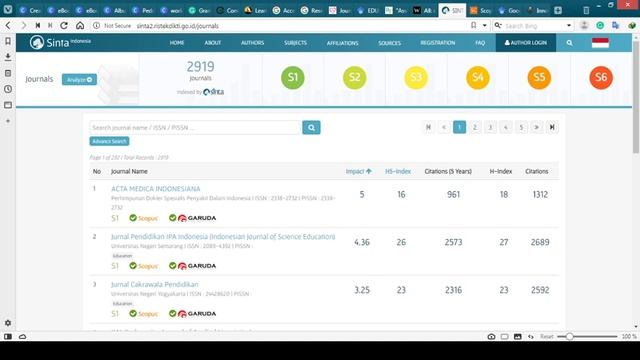
Task: Click the Sinta site search magnifier icon
Action: [x=569, y=43]
